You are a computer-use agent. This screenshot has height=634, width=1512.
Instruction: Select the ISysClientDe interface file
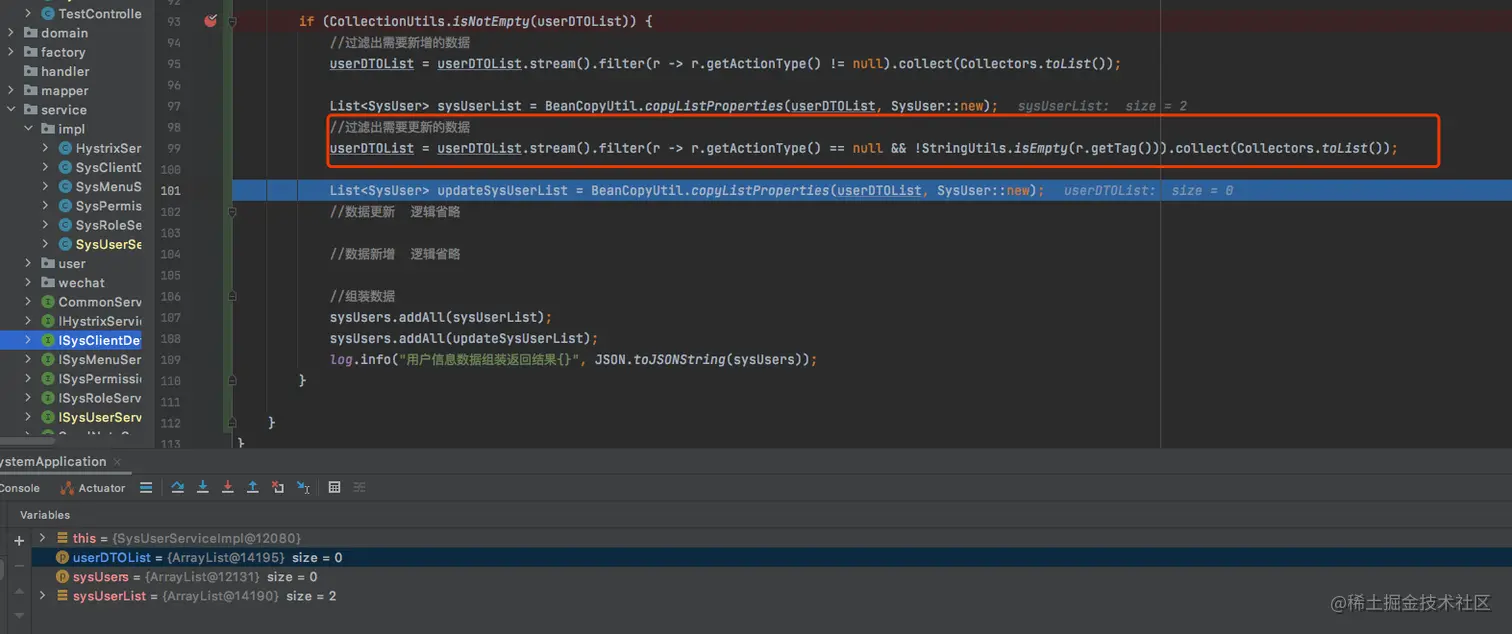click(x=100, y=341)
